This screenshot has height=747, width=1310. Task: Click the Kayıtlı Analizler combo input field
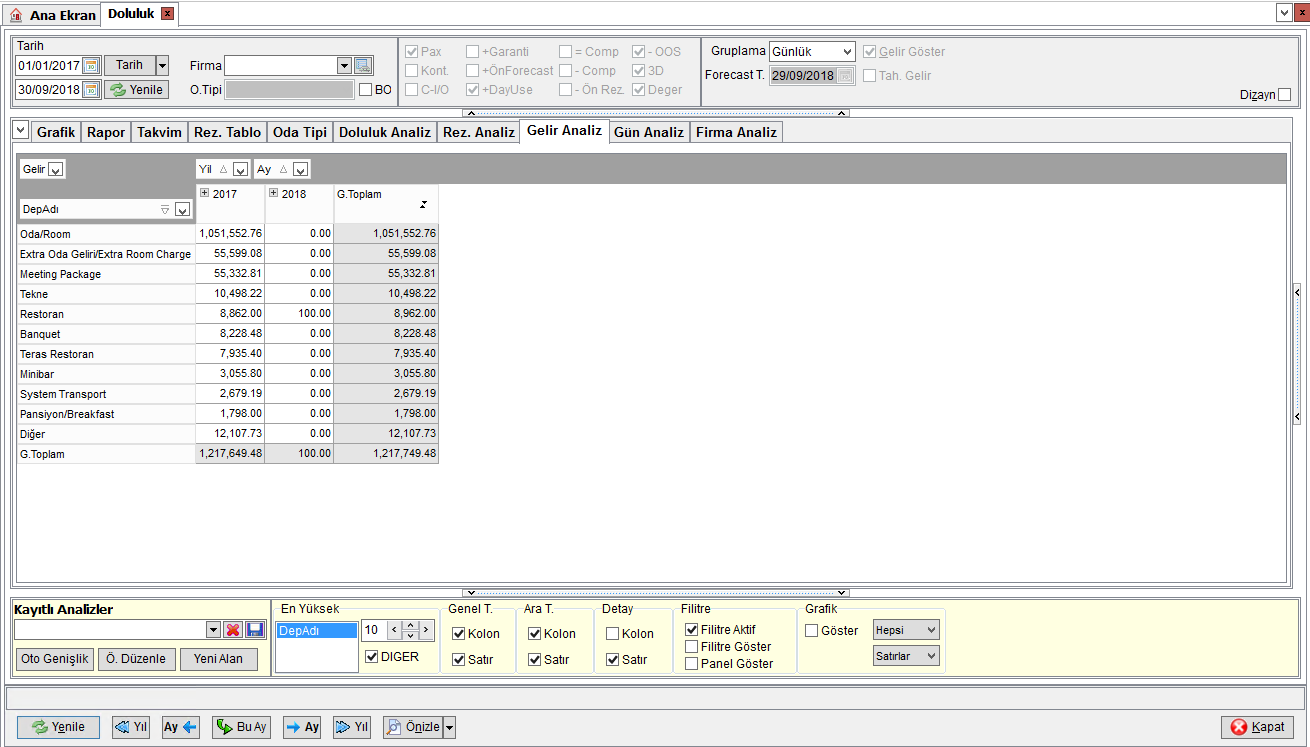(x=110, y=630)
